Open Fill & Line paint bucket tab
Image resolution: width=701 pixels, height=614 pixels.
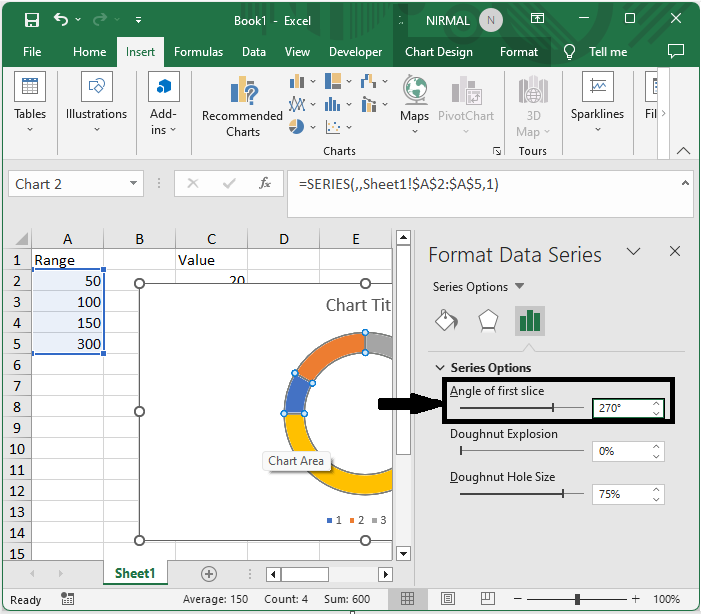[x=447, y=320]
